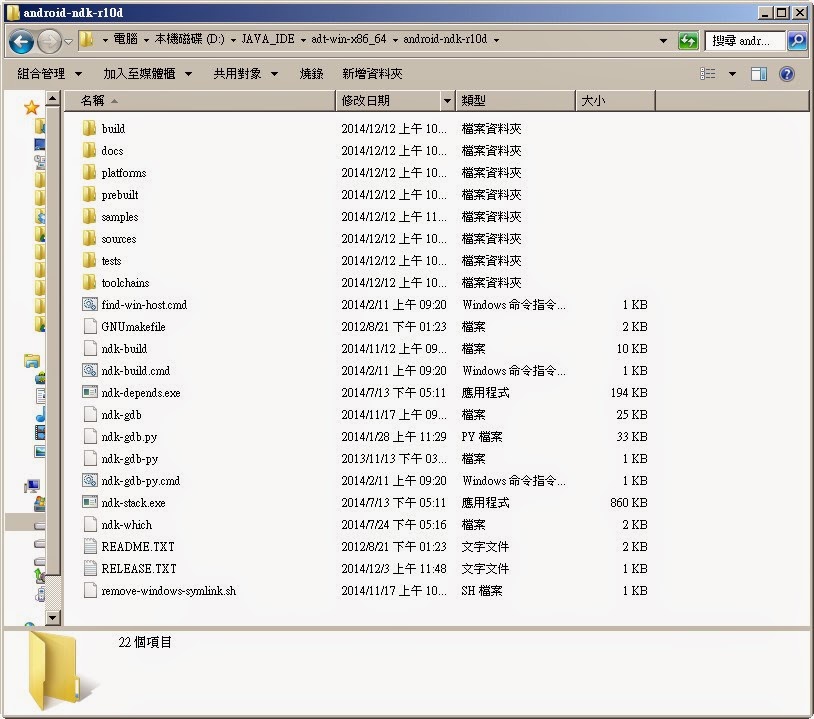Image resolution: width=814 pixels, height=719 pixels.
Task: Select ndk-which file name
Action: (127, 525)
